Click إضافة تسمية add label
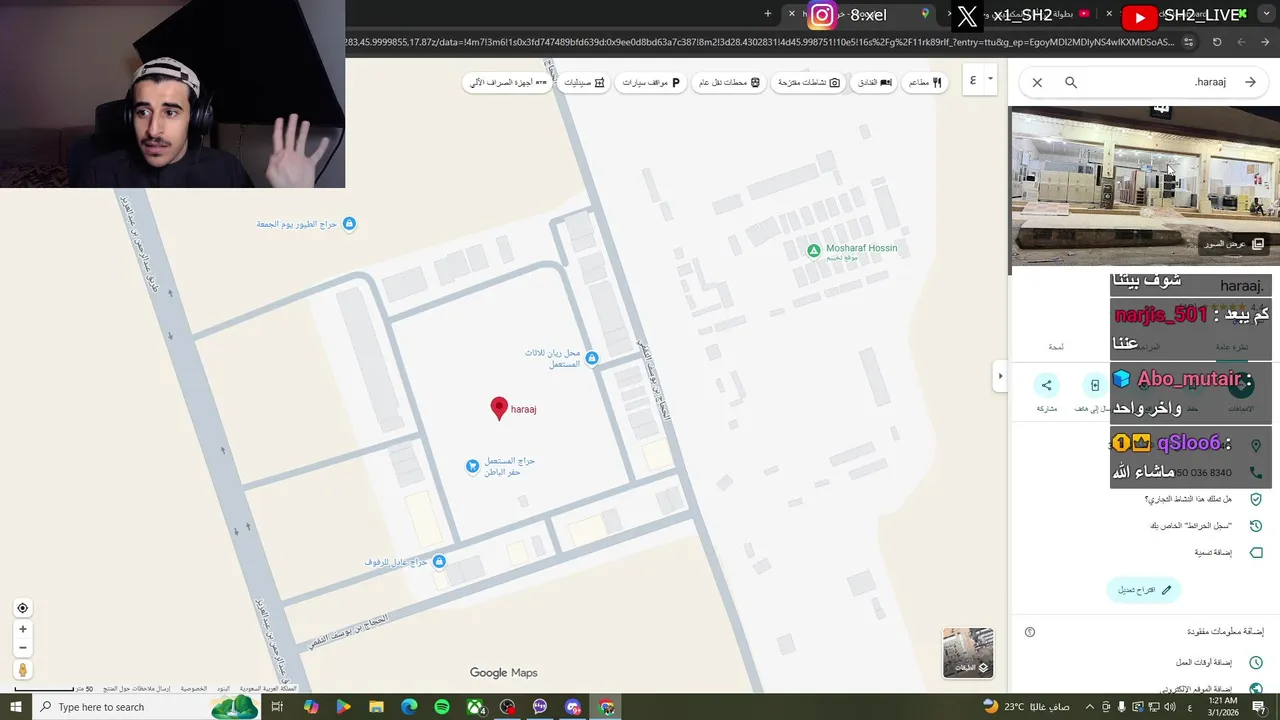 click(x=1213, y=553)
